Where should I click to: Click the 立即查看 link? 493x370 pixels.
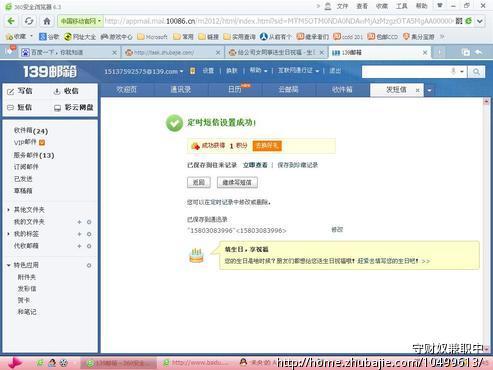(x=255, y=165)
